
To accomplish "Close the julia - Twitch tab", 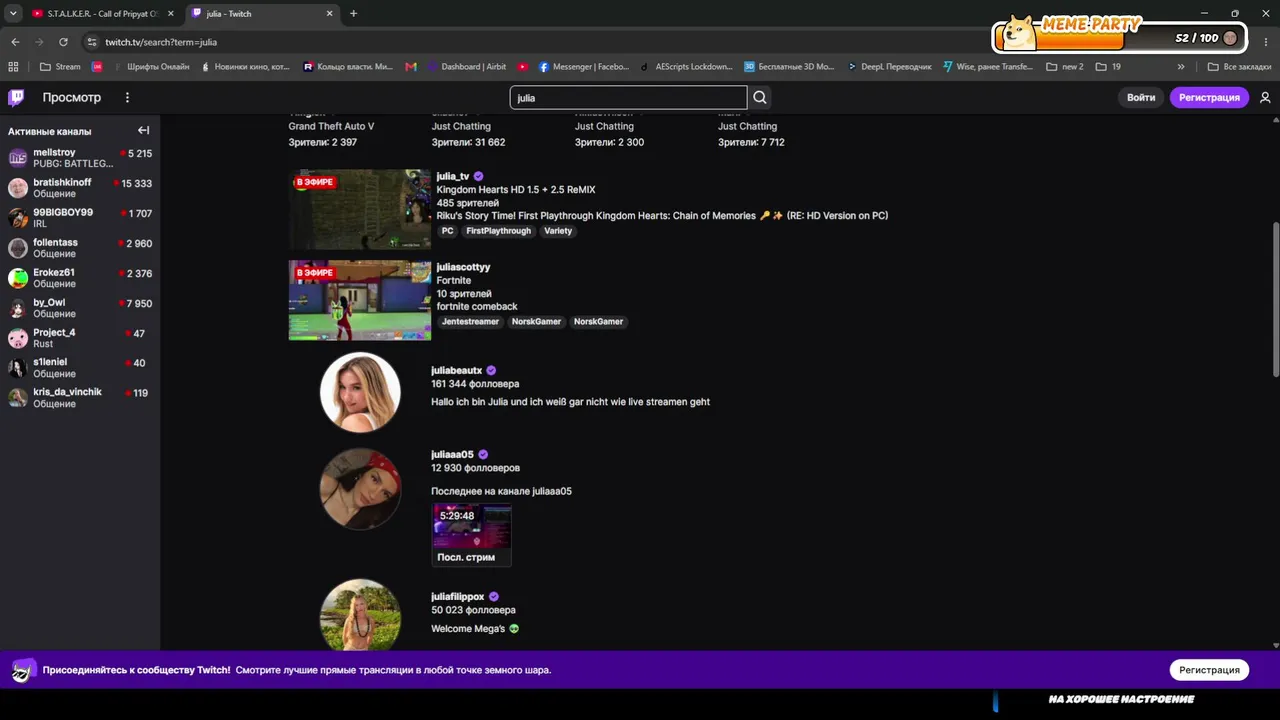I will 330,14.
